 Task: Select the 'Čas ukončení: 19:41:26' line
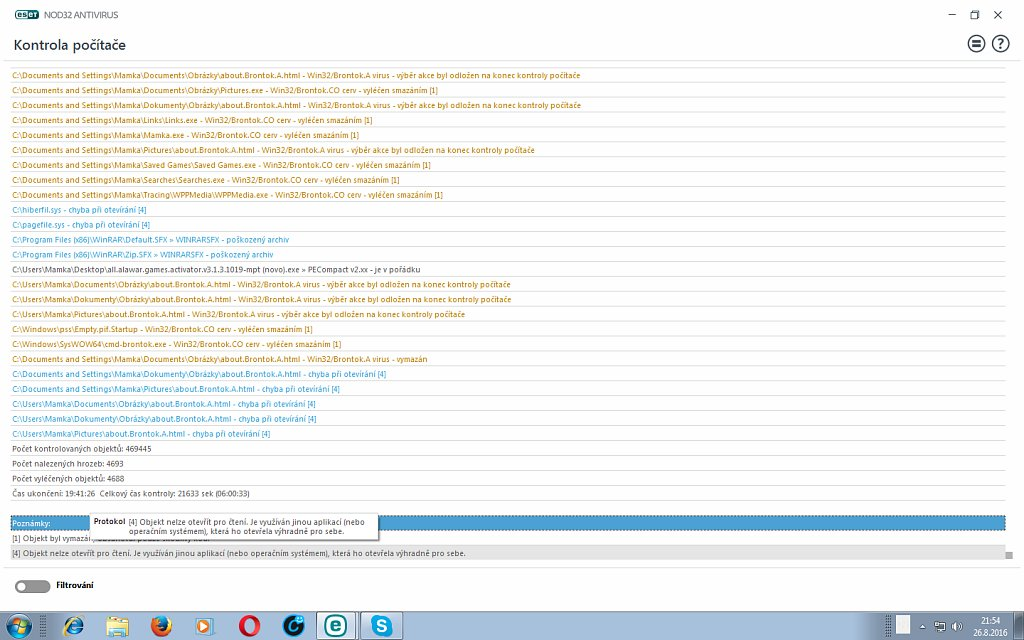(508, 494)
